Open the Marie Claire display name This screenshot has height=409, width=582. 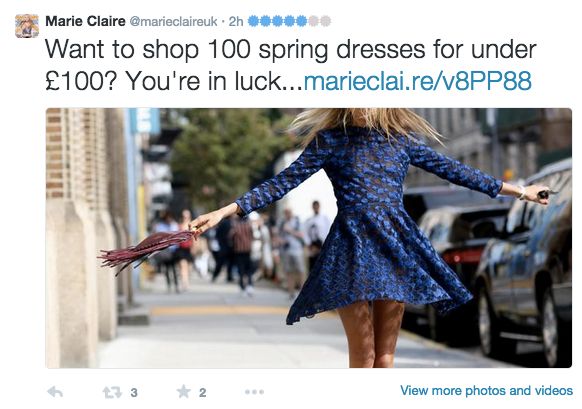[x=85, y=21]
